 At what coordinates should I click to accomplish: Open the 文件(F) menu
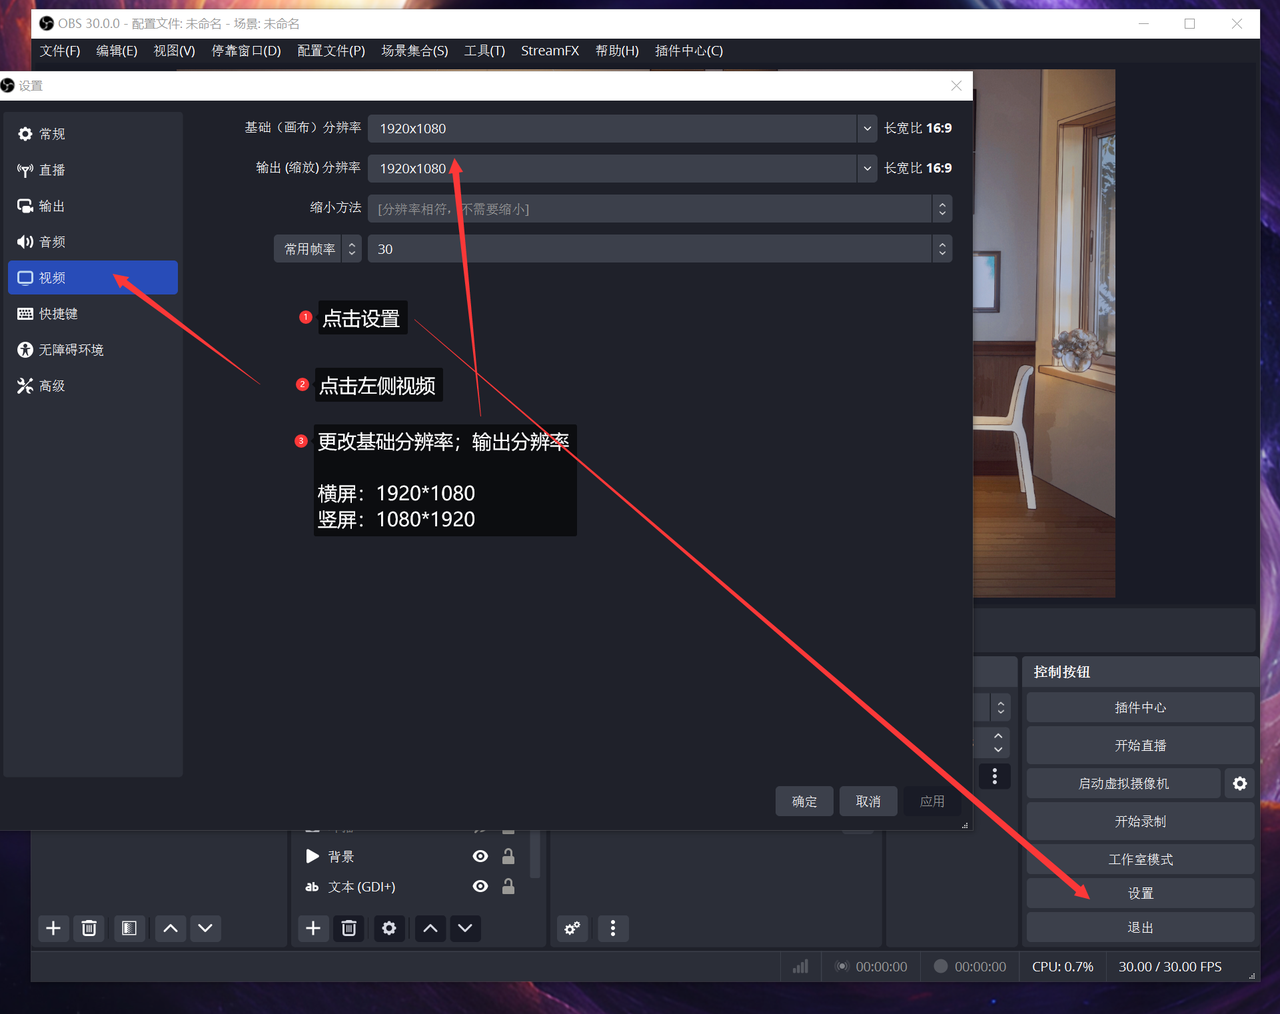tap(60, 51)
